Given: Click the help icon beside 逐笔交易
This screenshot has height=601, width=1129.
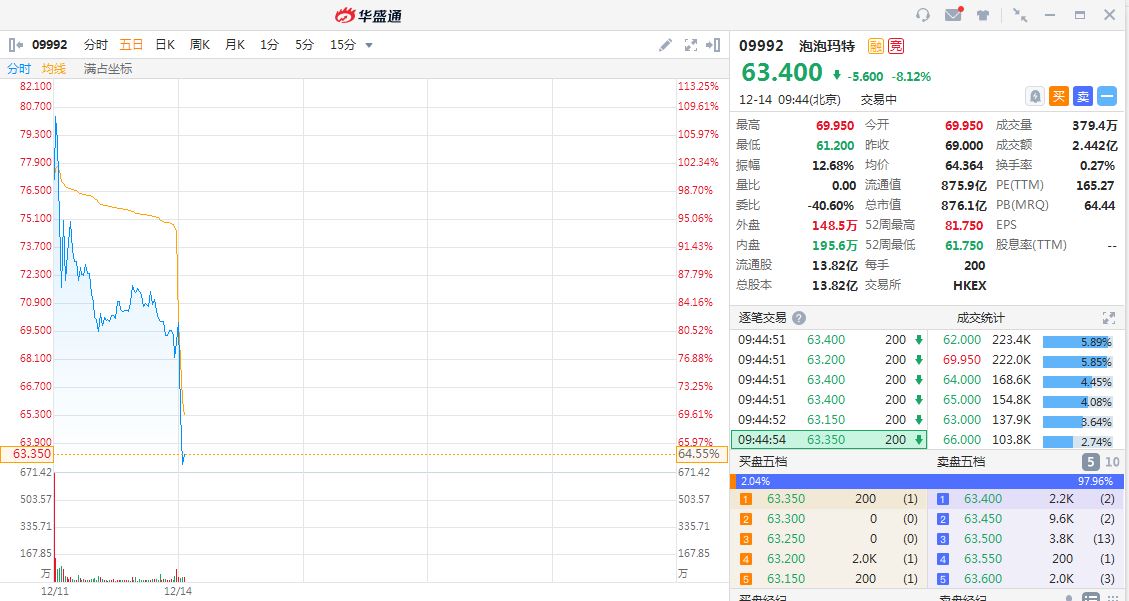Looking at the screenshot, I should tap(799, 318).
